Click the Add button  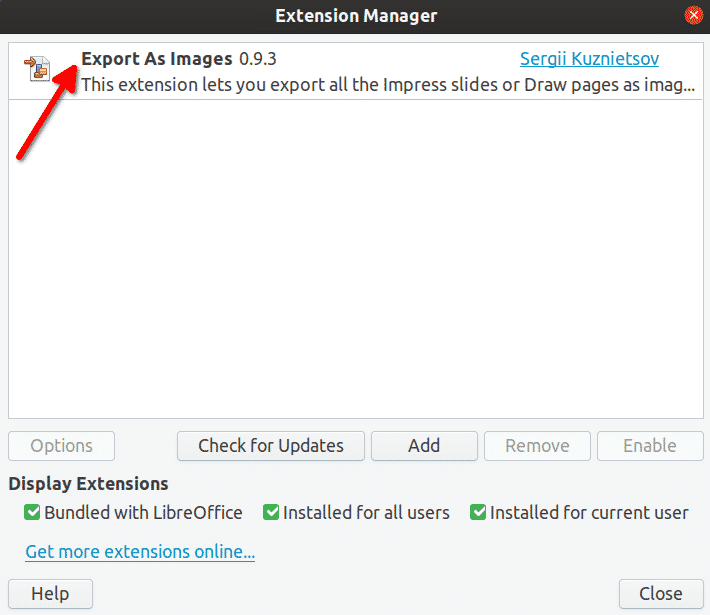[x=424, y=446]
